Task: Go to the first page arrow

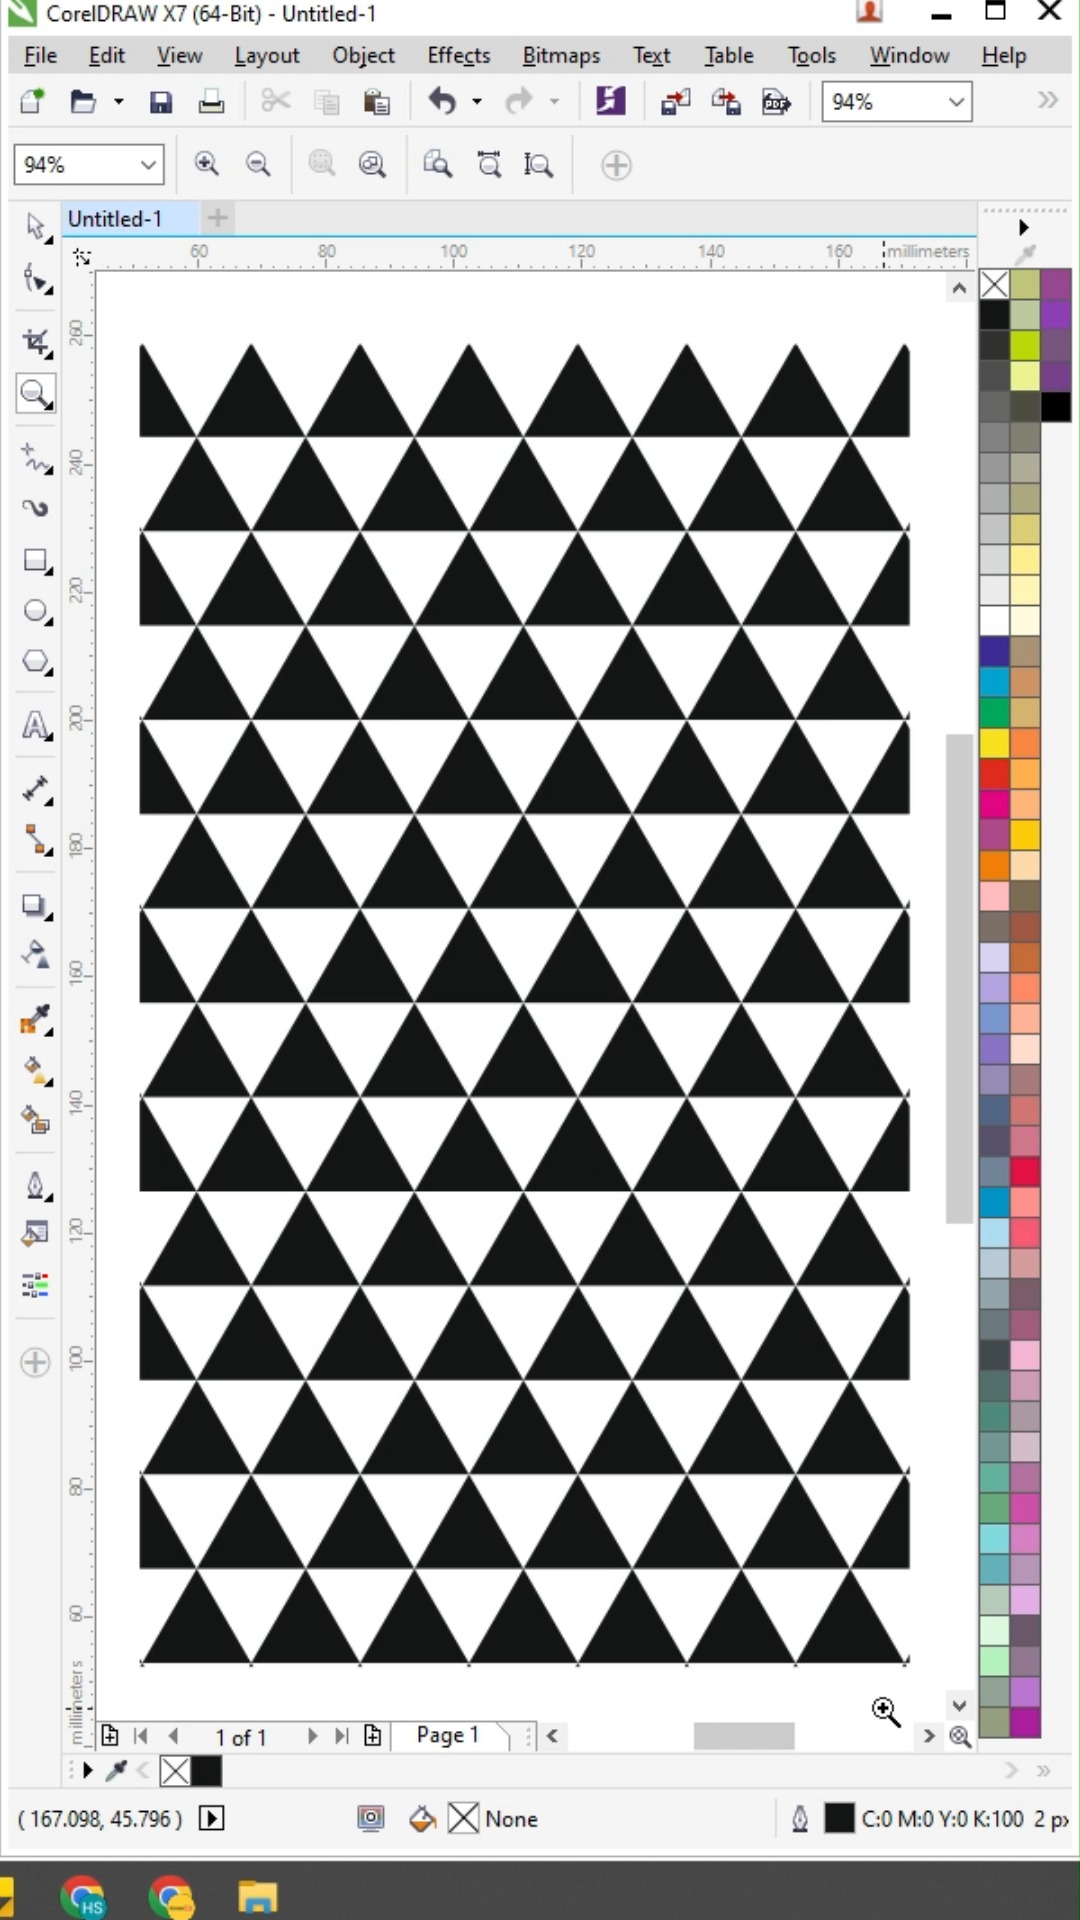Action: (141, 1736)
